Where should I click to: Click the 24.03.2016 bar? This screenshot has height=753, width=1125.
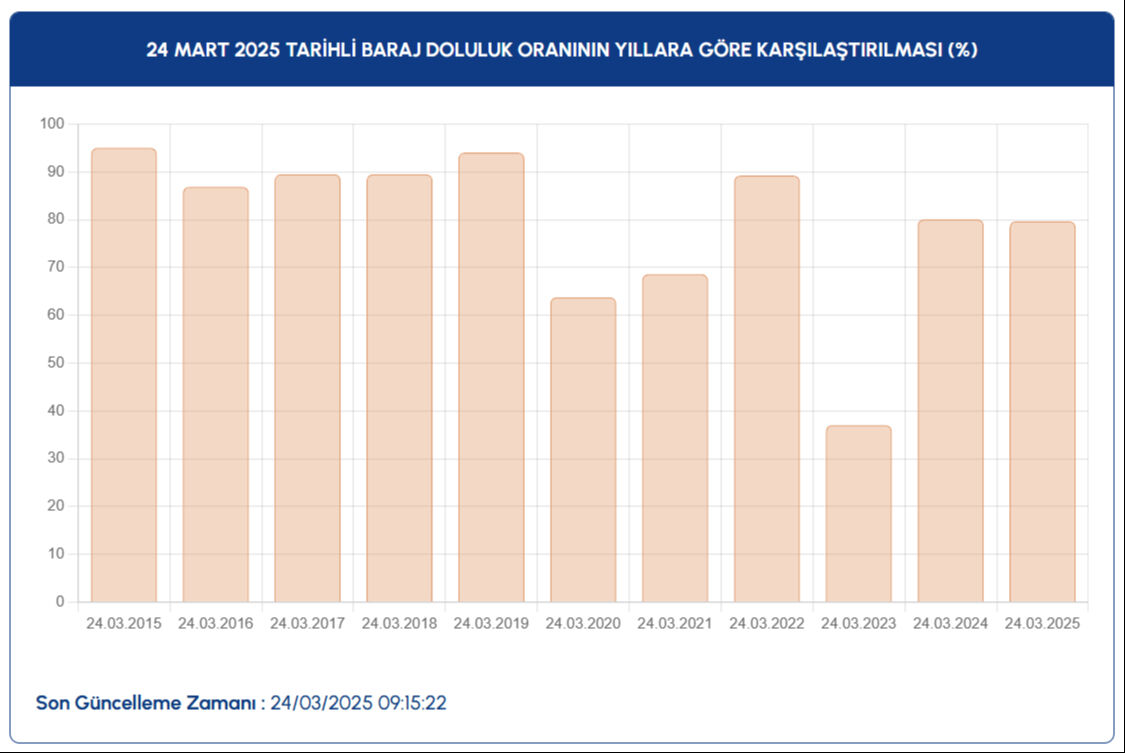point(213,390)
